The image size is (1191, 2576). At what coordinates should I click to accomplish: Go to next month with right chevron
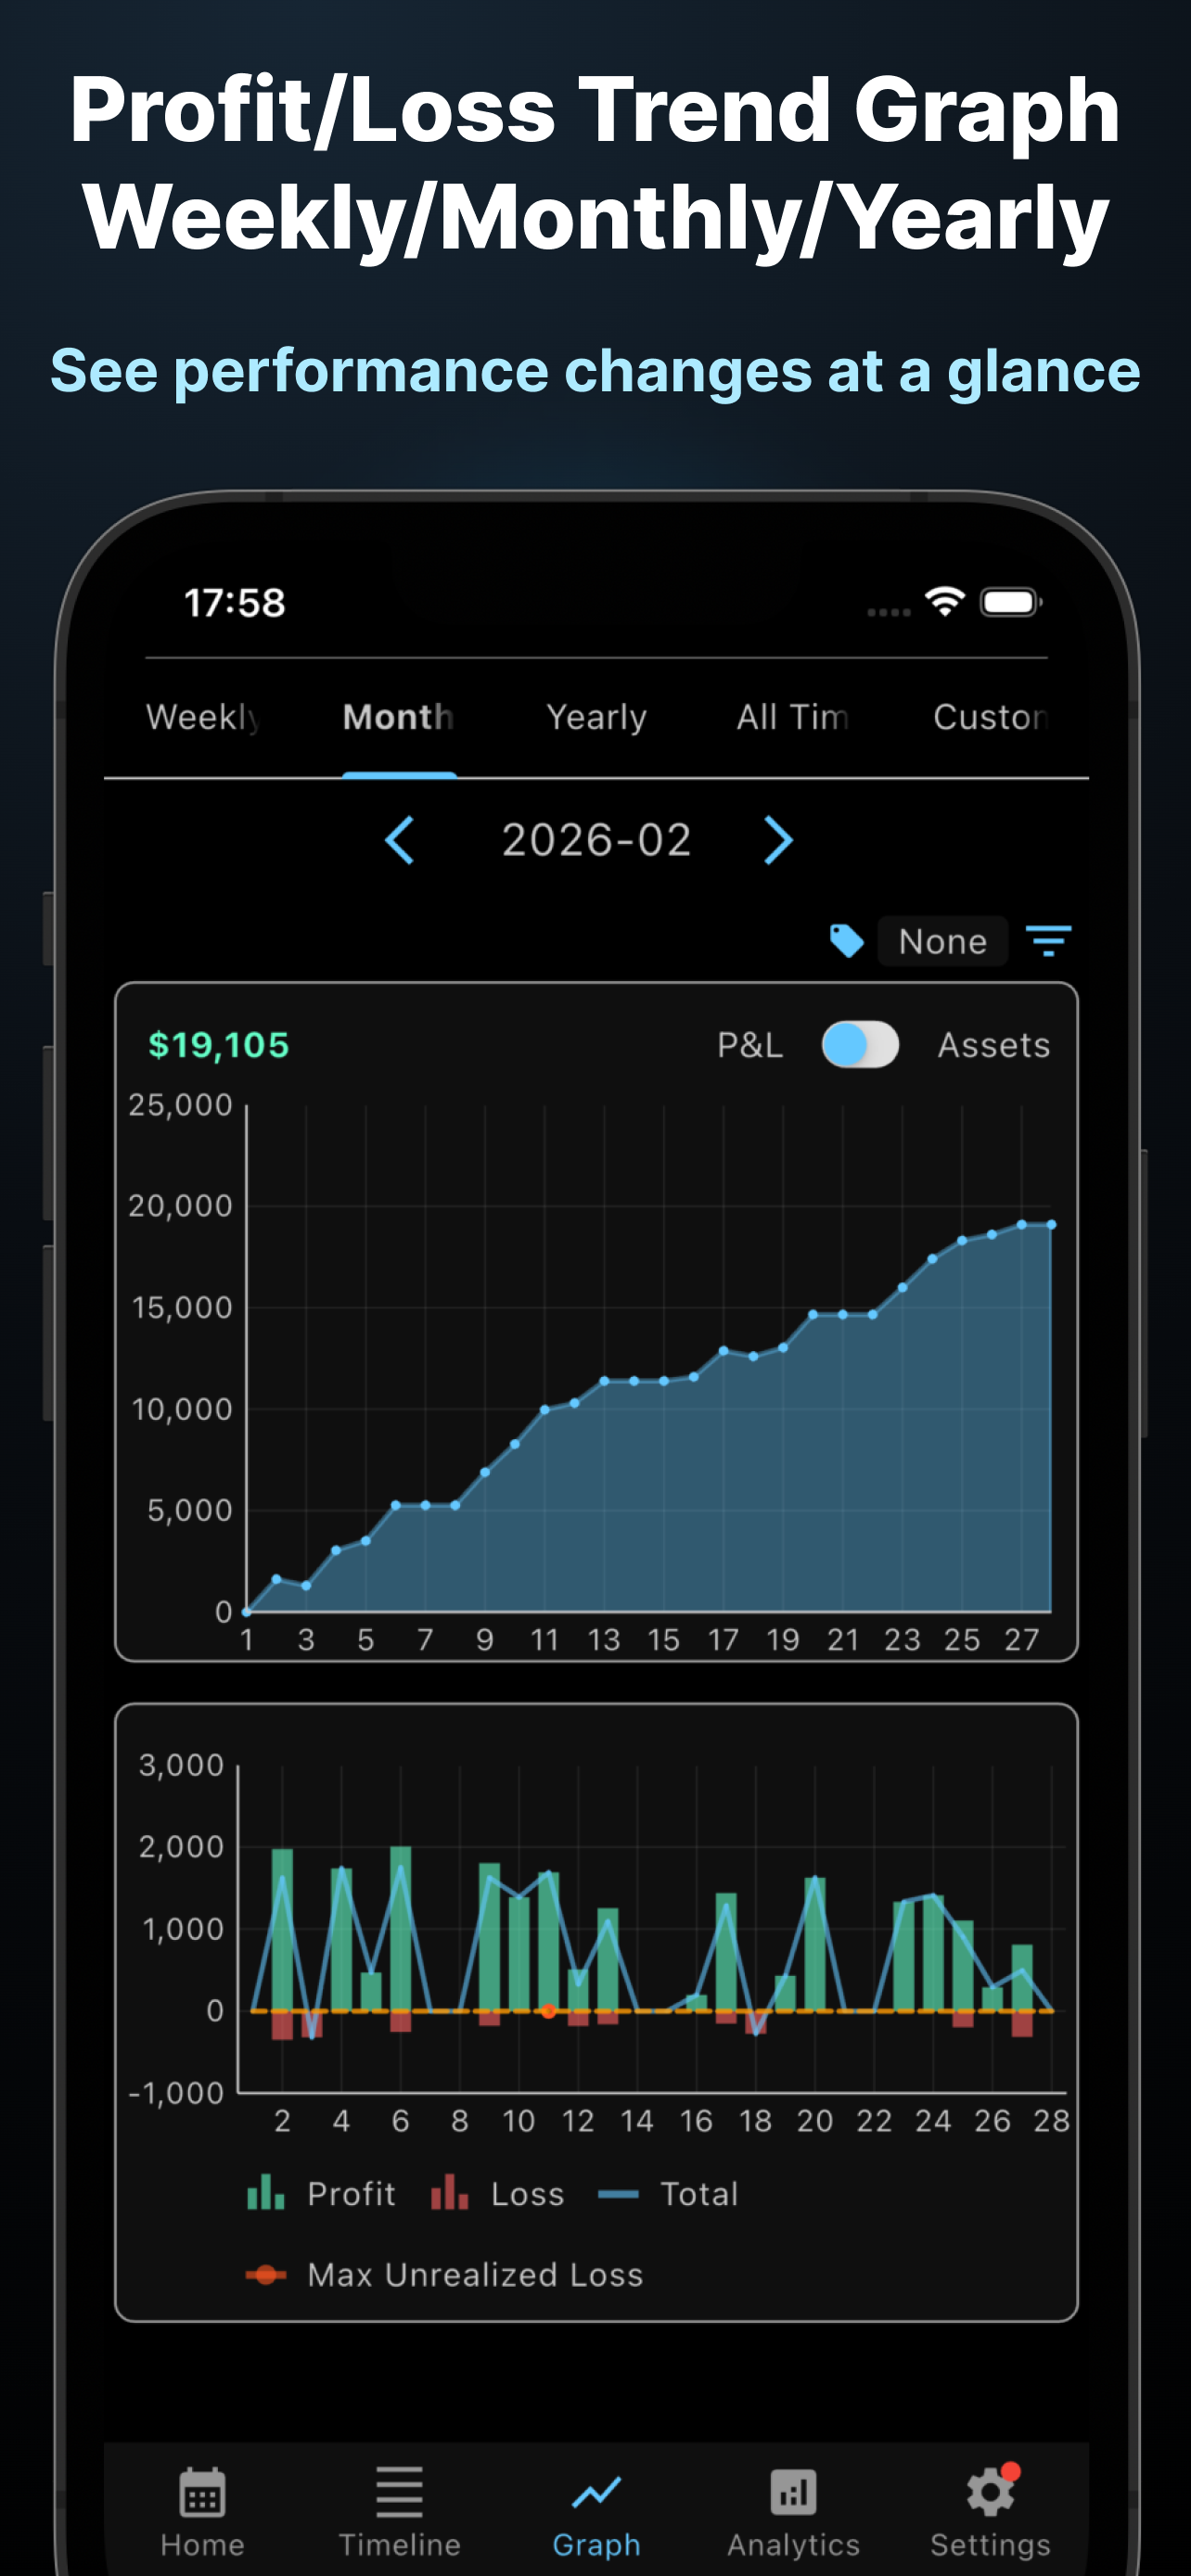[x=778, y=840]
